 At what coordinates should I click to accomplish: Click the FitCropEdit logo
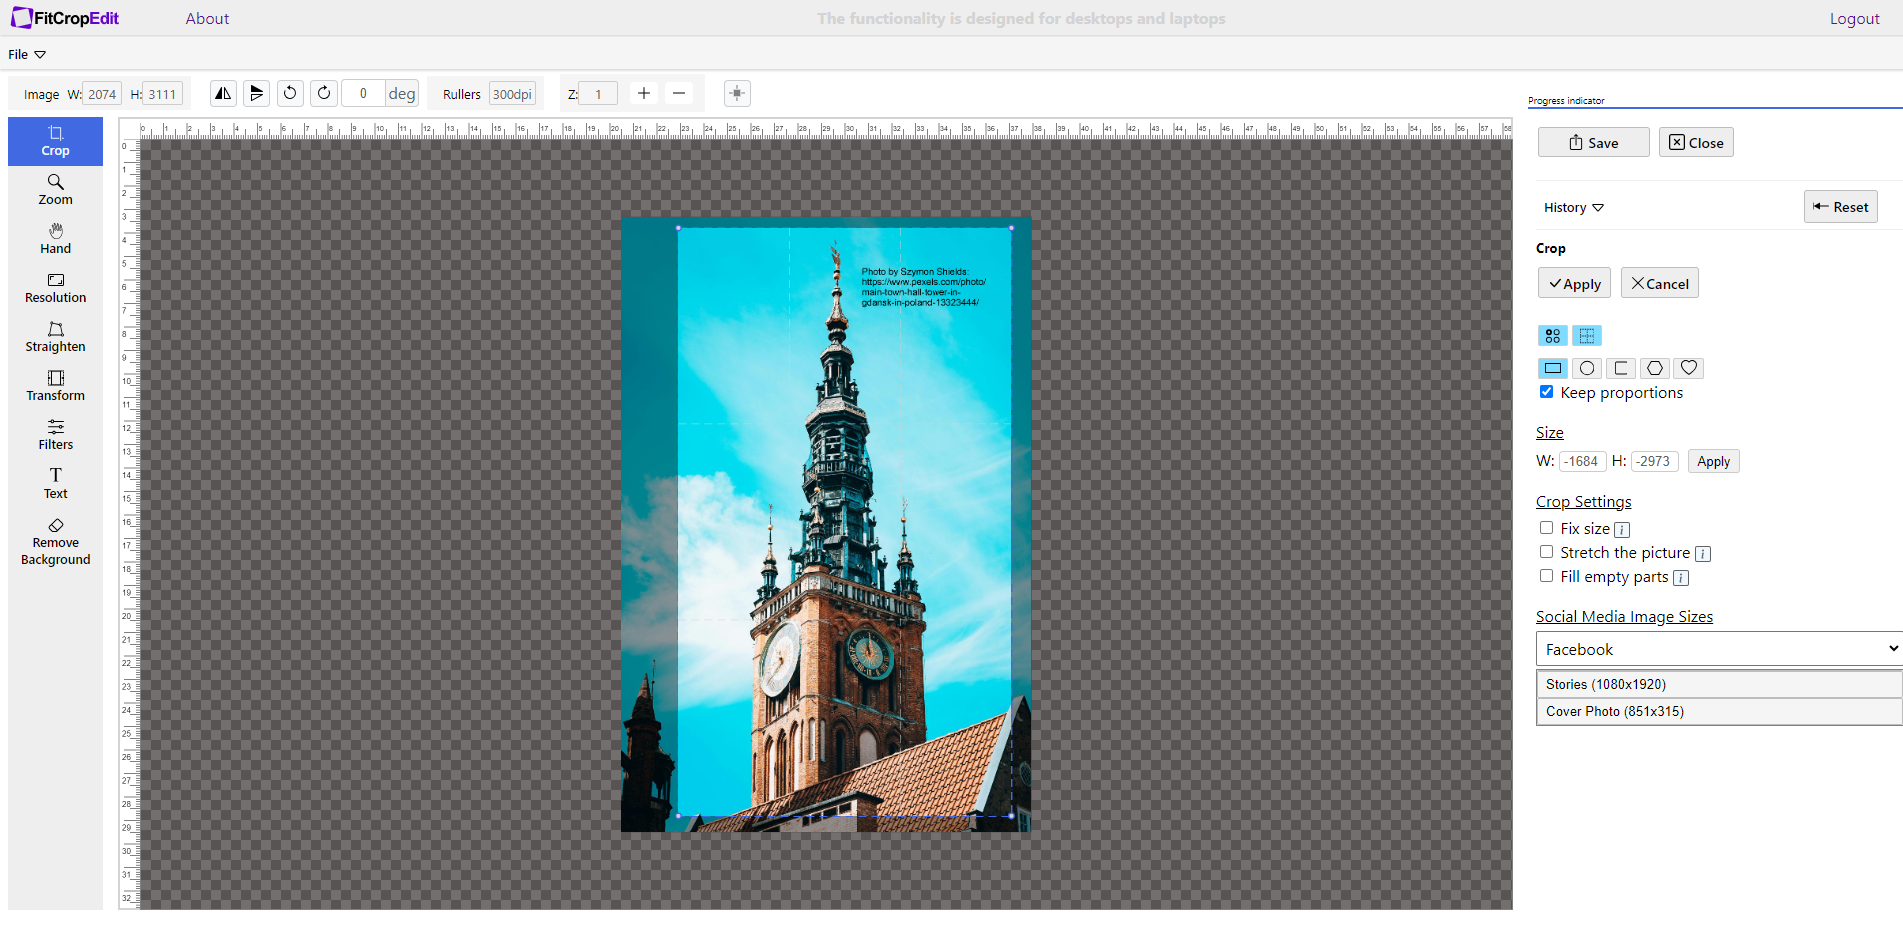tap(65, 18)
